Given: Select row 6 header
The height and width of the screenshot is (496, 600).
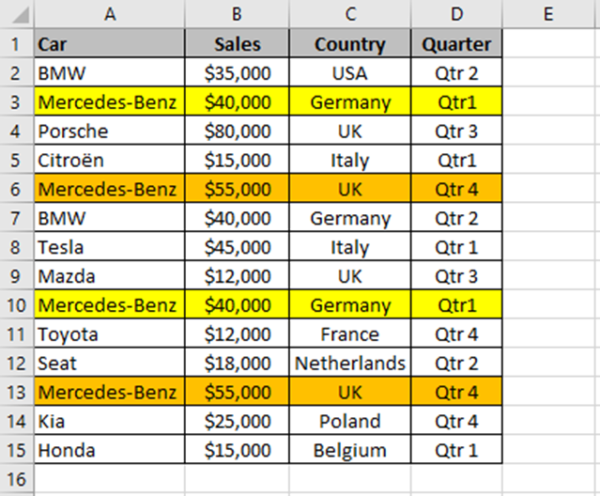Looking at the screenshot, I should [x=17, y=189].
